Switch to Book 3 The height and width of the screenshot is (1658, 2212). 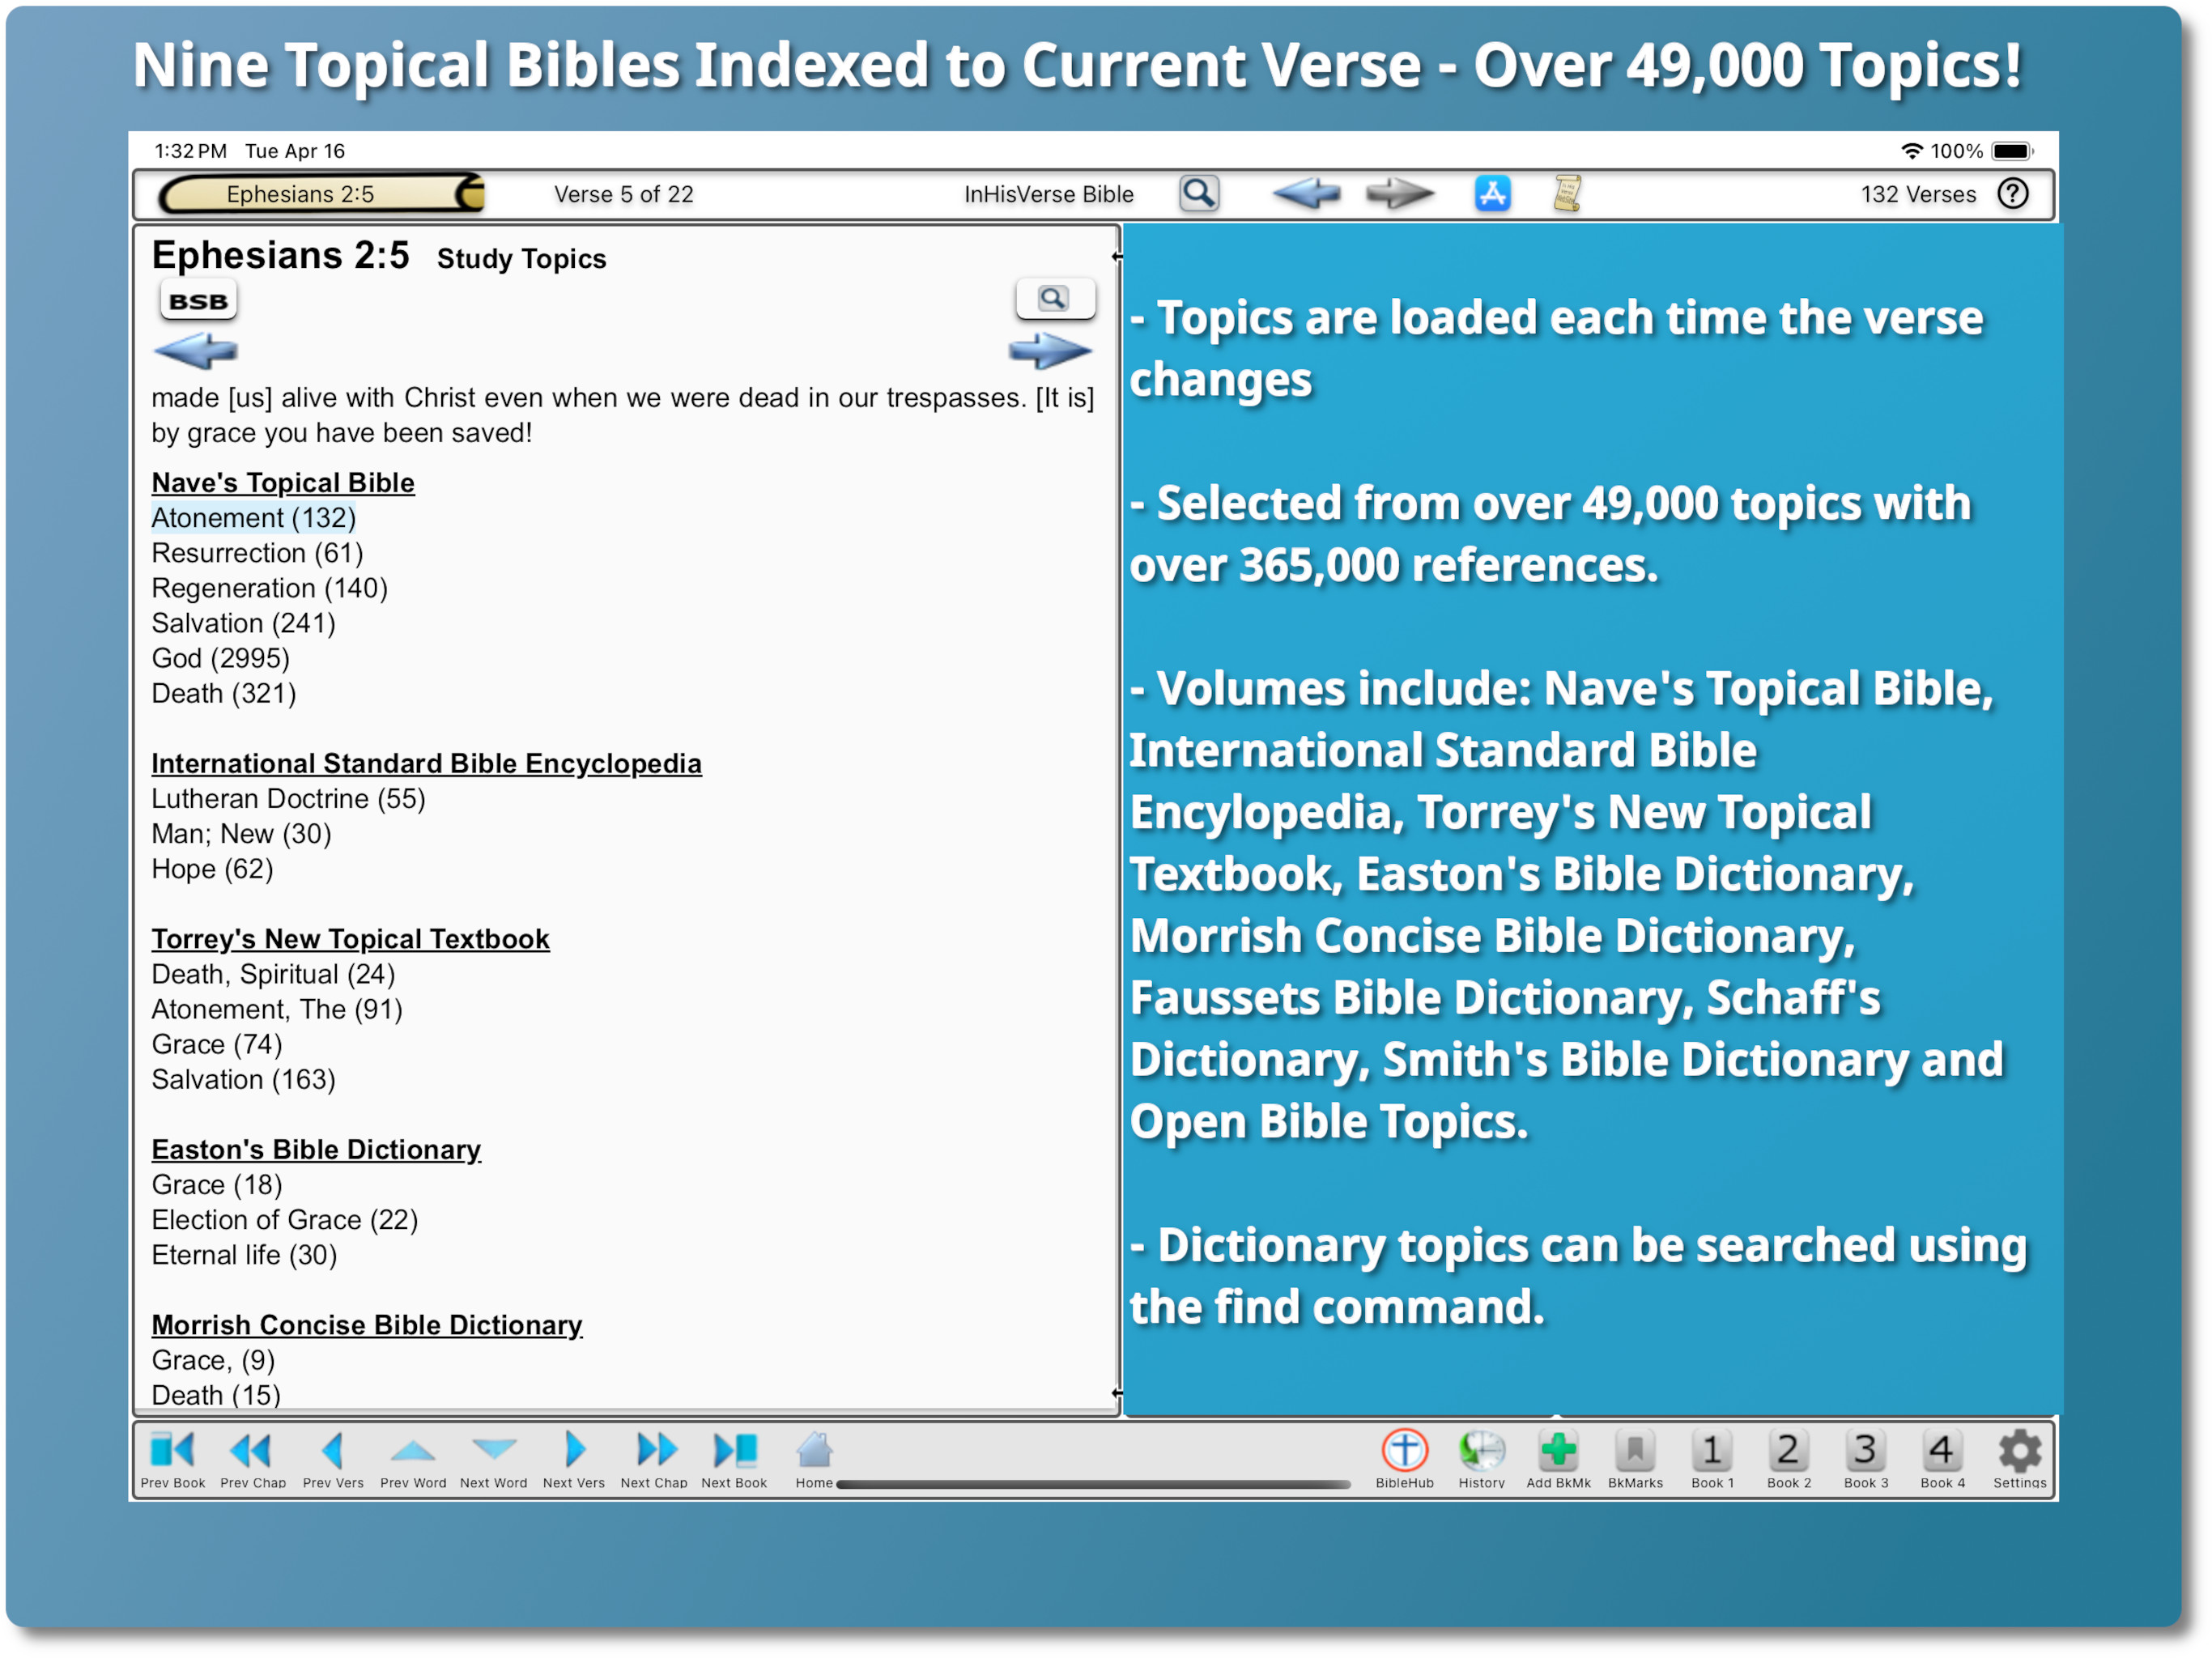1866,1460
